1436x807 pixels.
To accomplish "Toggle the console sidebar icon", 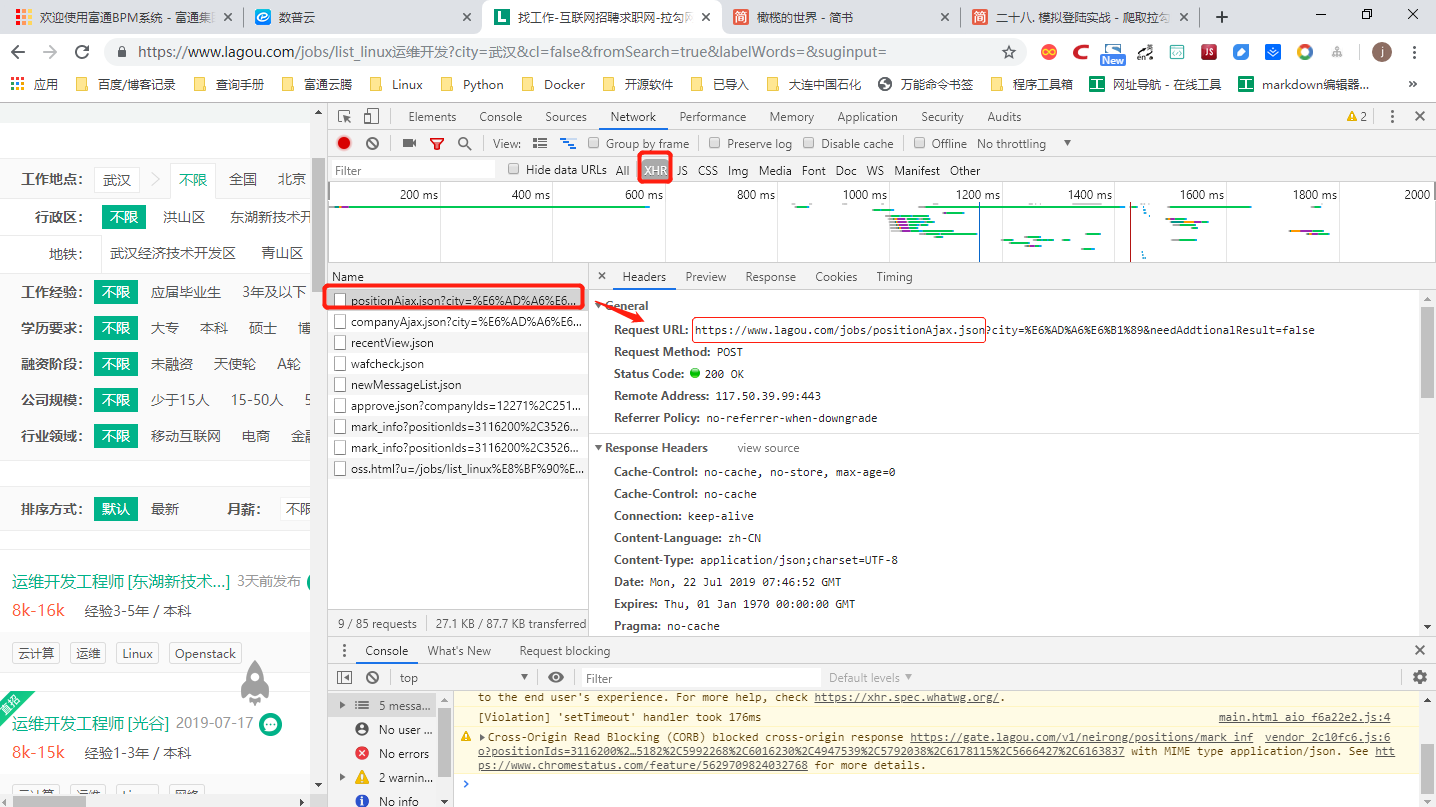I will [345, 678].
